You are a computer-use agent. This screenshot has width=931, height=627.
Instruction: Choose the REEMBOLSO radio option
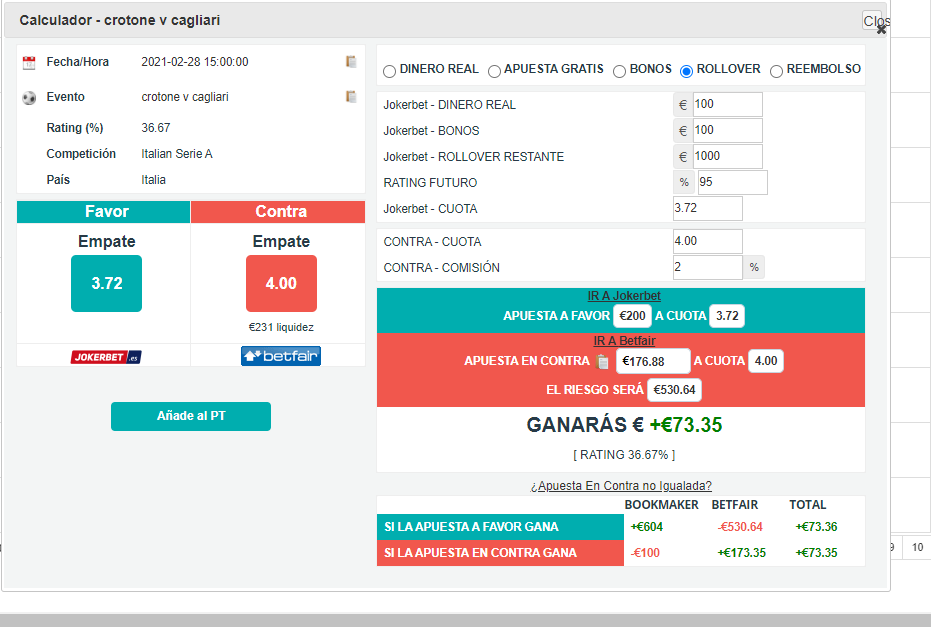(x=776, y=71)
